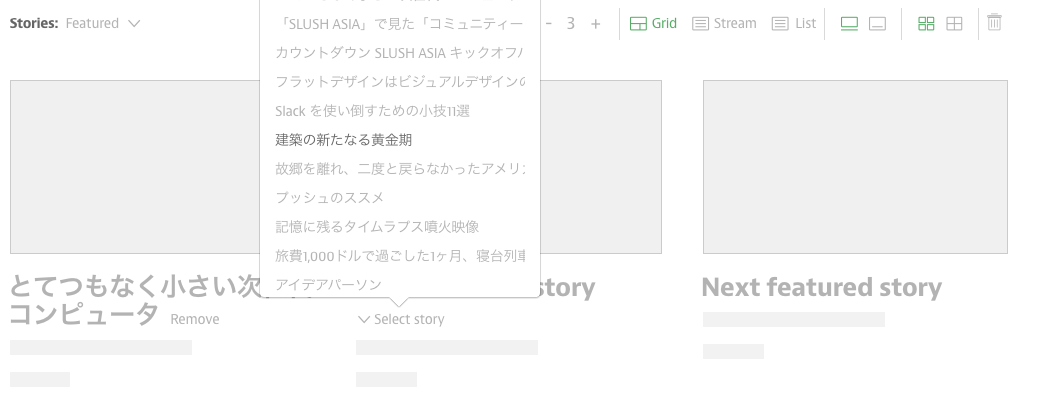Click the trash can delete icon
Image resolution: width=1056 pixels, height=412 pixels.
(x=994, y=22)
